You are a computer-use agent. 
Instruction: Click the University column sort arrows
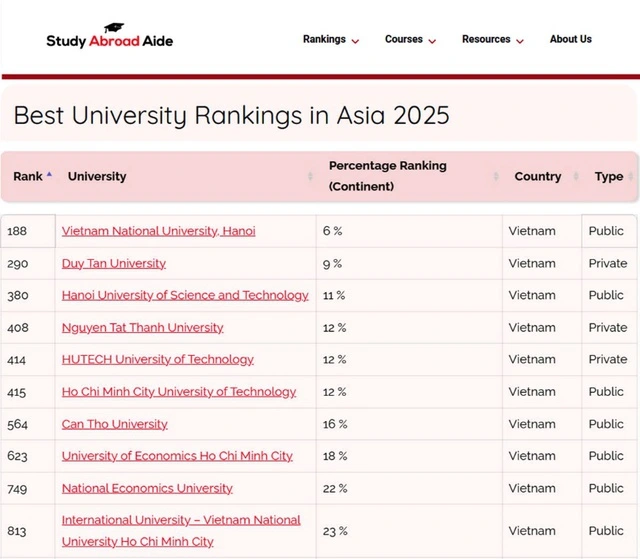(310, 176)
